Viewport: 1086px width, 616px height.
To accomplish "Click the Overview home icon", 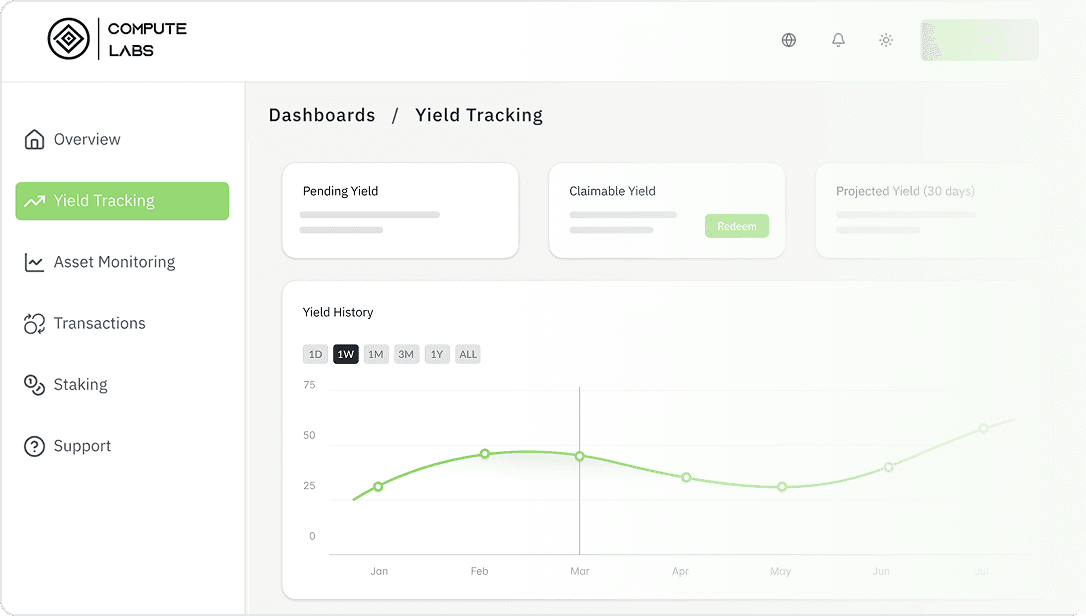I will (34, 139).
